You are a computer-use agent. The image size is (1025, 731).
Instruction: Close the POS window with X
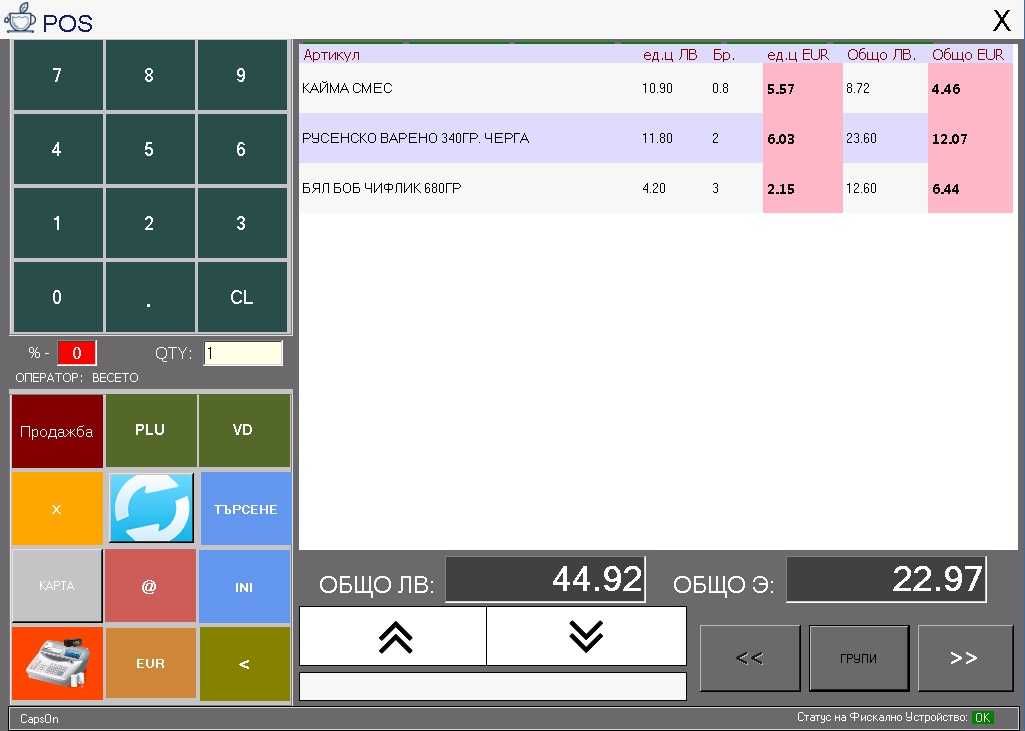tap(1001, 20)
